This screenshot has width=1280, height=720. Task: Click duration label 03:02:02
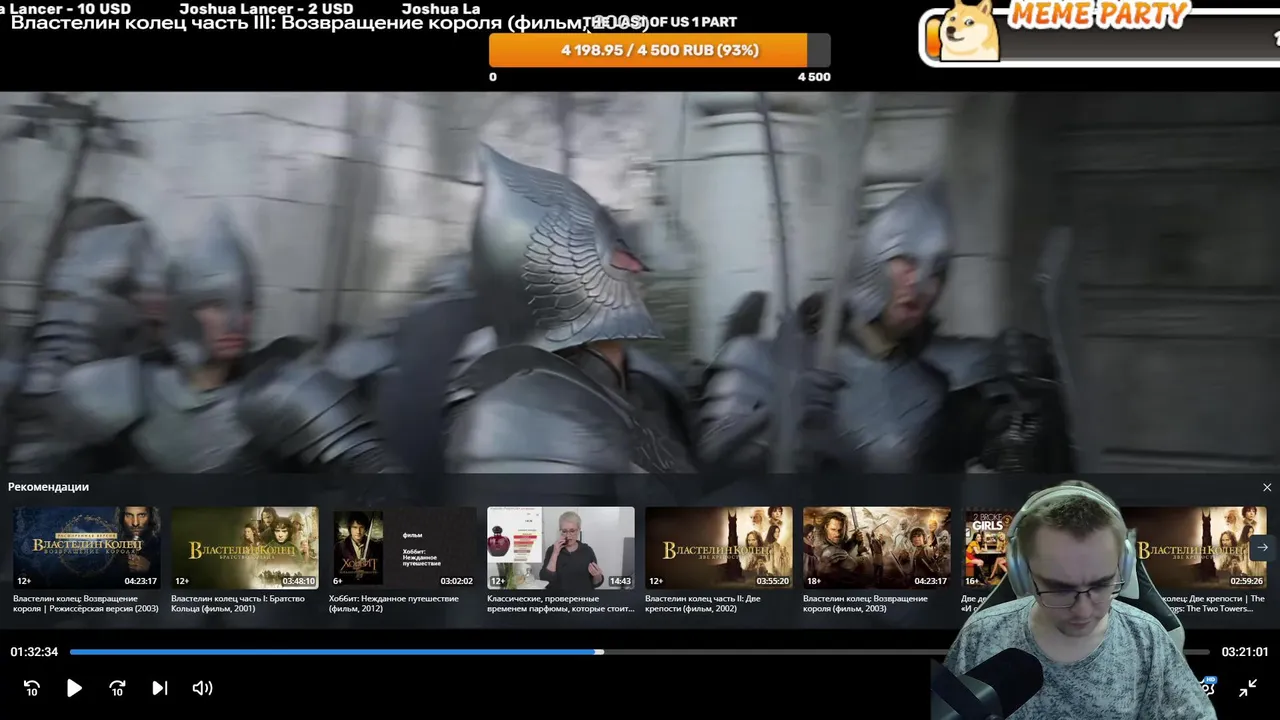pyautogui.click(x=457, y=580)
